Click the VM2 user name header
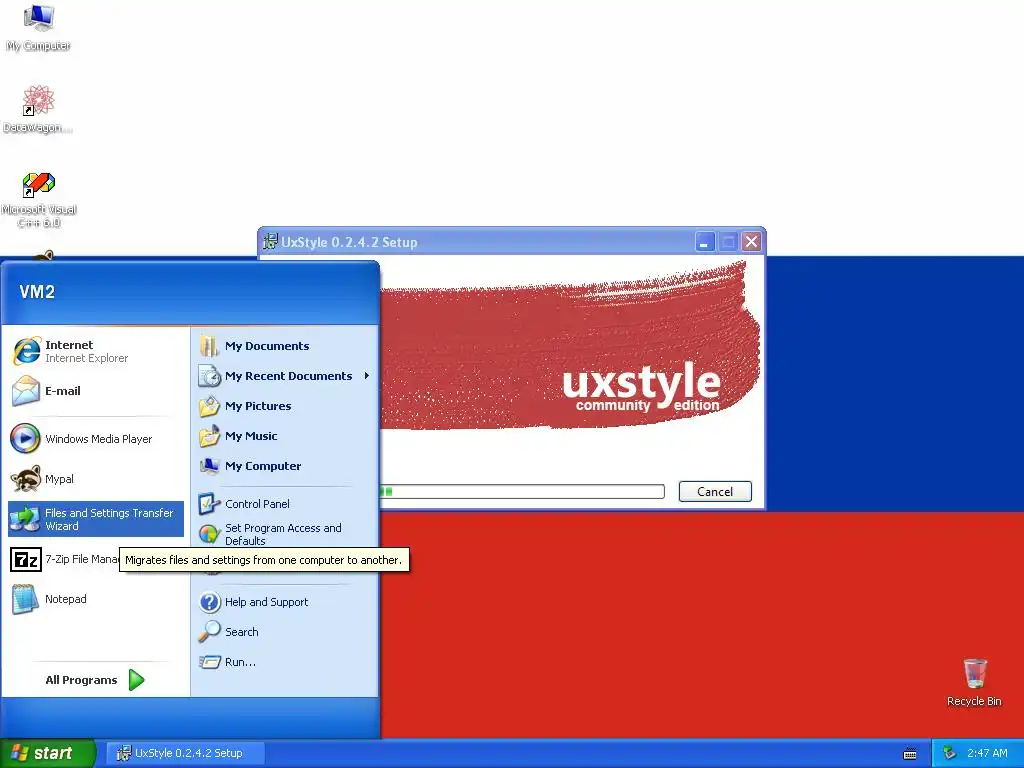1024x768 pixels. [37, 292]
